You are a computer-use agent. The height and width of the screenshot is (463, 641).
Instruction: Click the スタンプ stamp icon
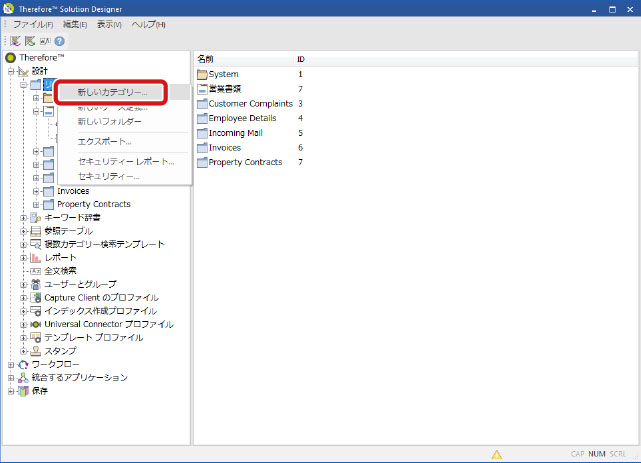36,351
